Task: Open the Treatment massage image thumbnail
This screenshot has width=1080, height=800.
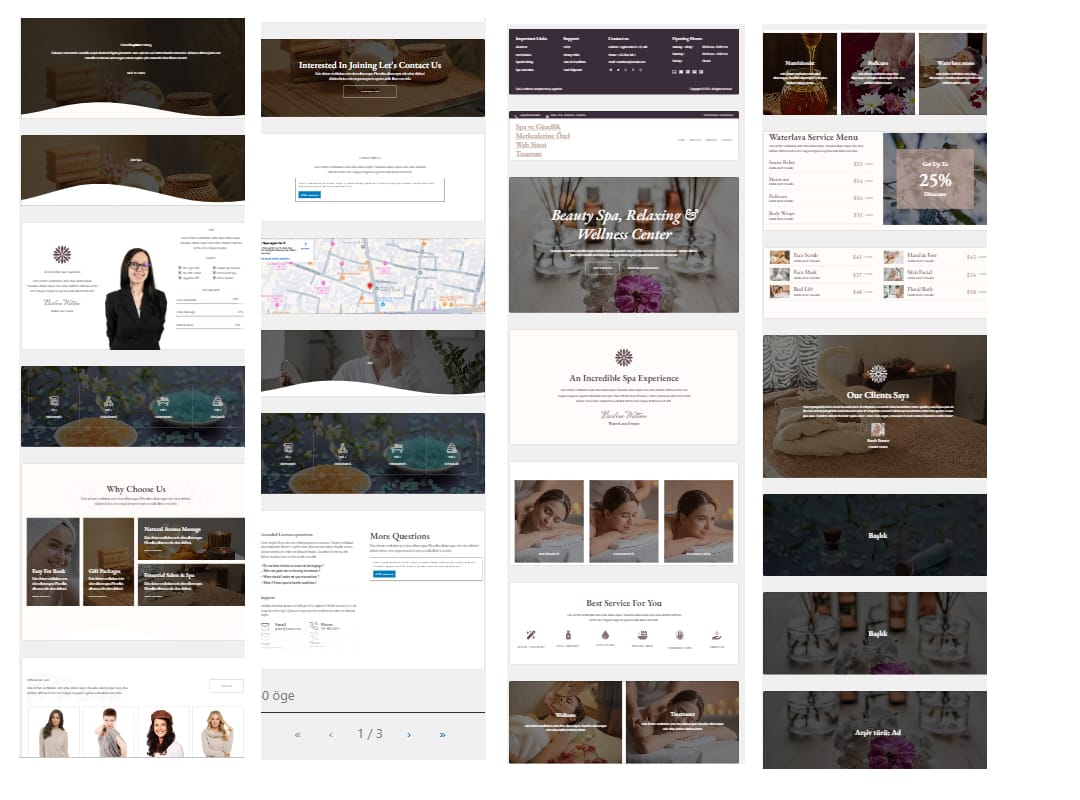Action: point(683,722)
